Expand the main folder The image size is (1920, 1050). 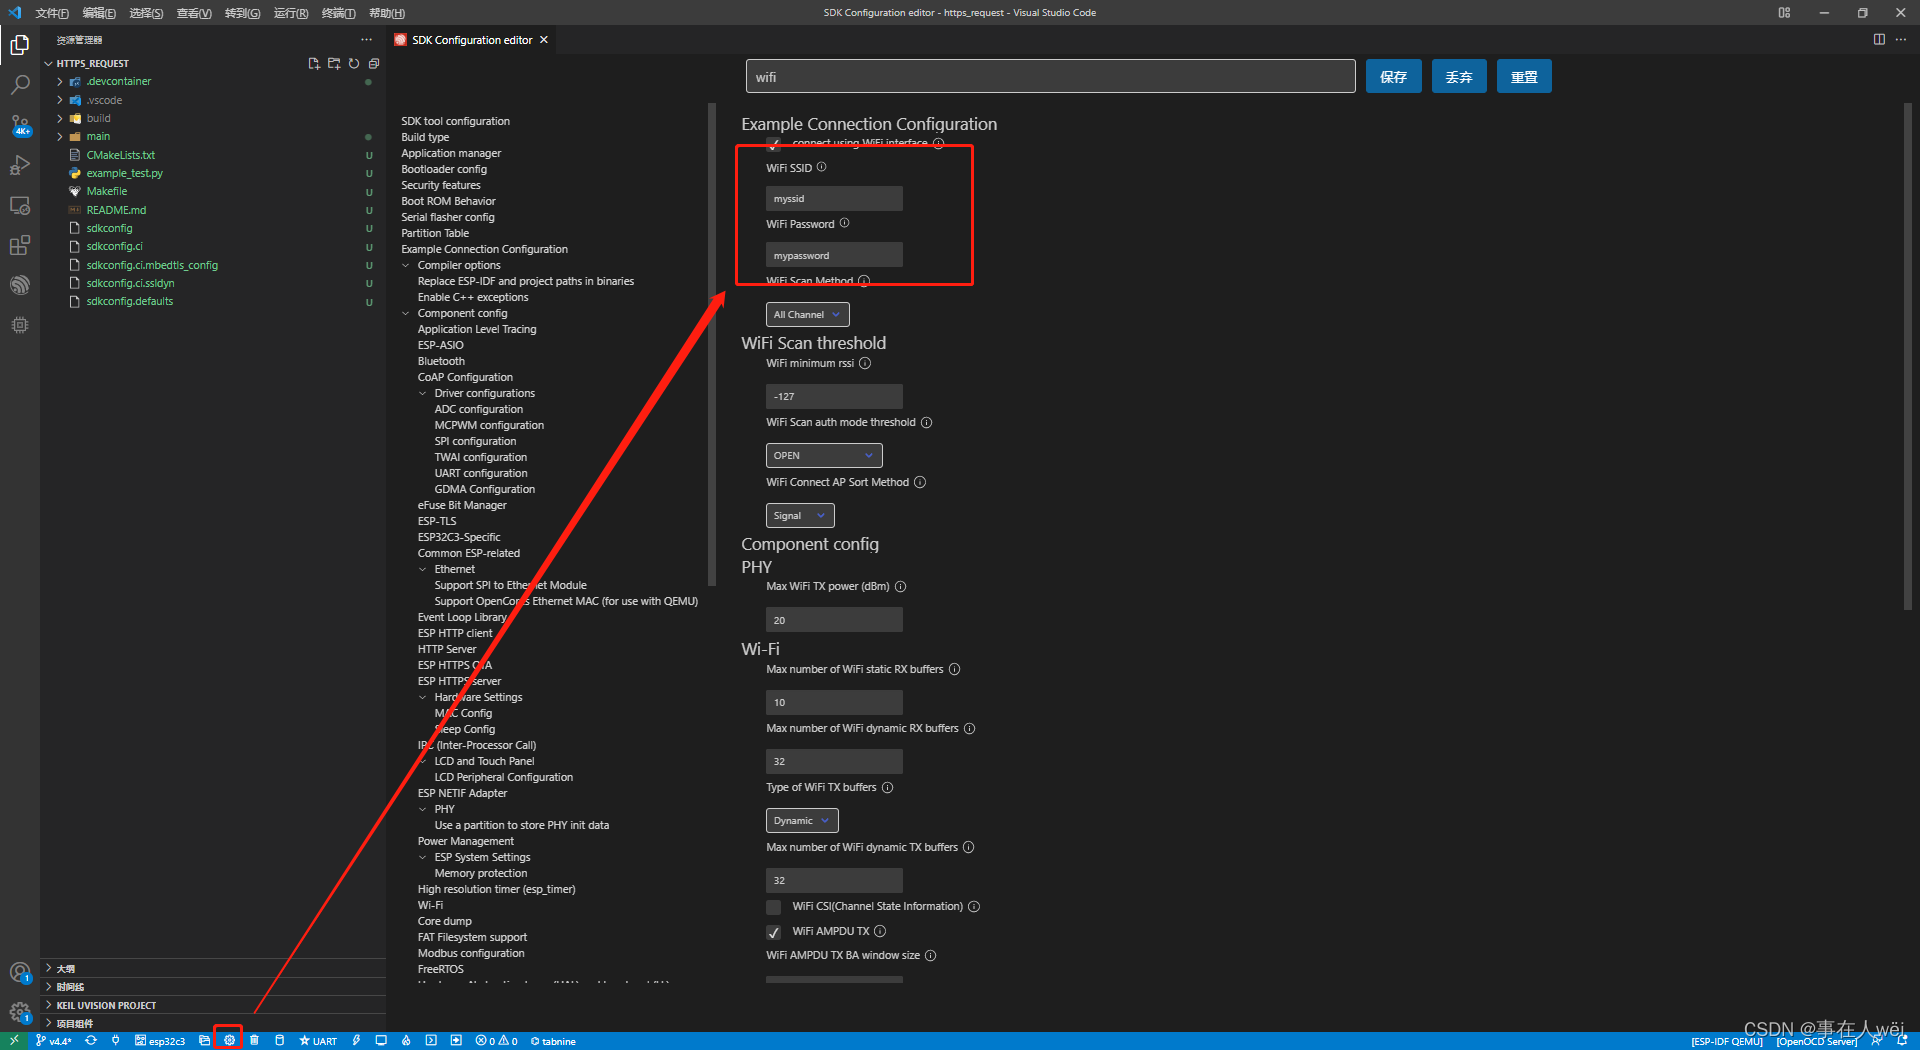(59, 136)
